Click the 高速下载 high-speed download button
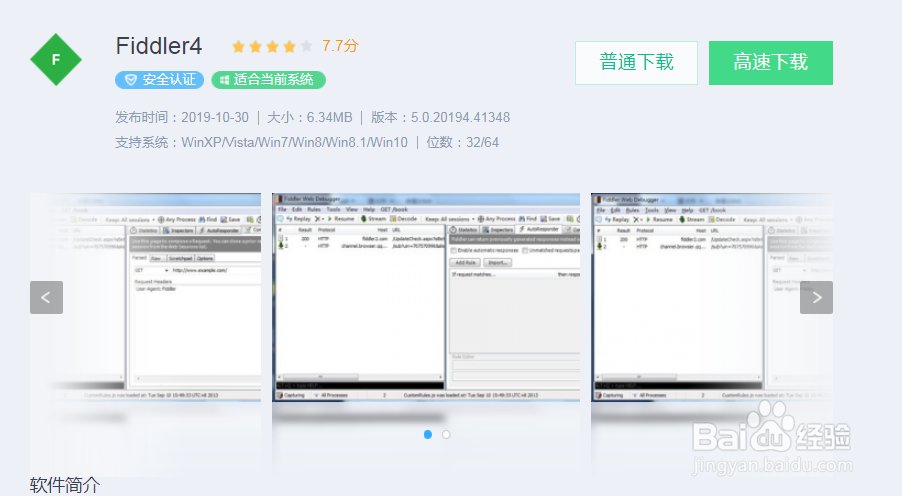 click(771, 63)
